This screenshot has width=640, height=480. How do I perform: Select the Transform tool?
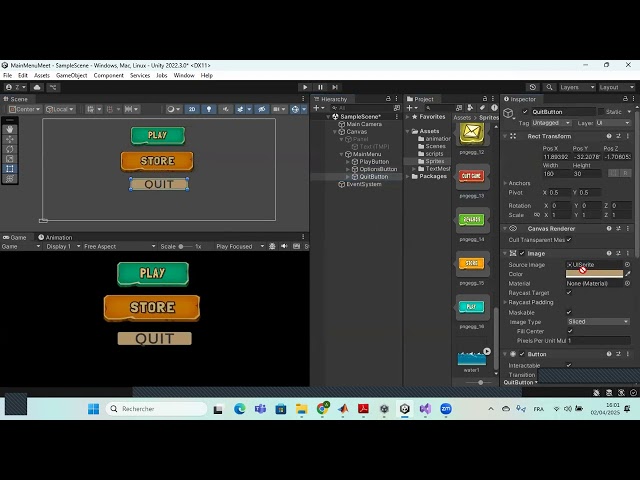coord(10,178)
